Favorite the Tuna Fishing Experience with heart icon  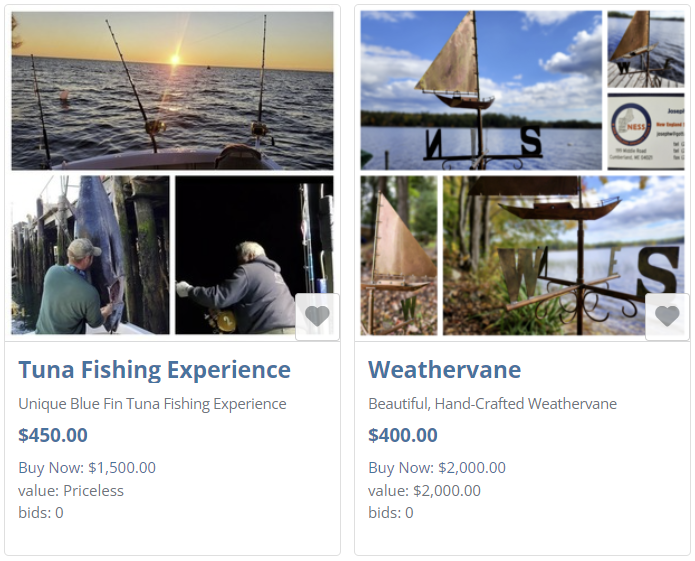[x=317, y=316]
